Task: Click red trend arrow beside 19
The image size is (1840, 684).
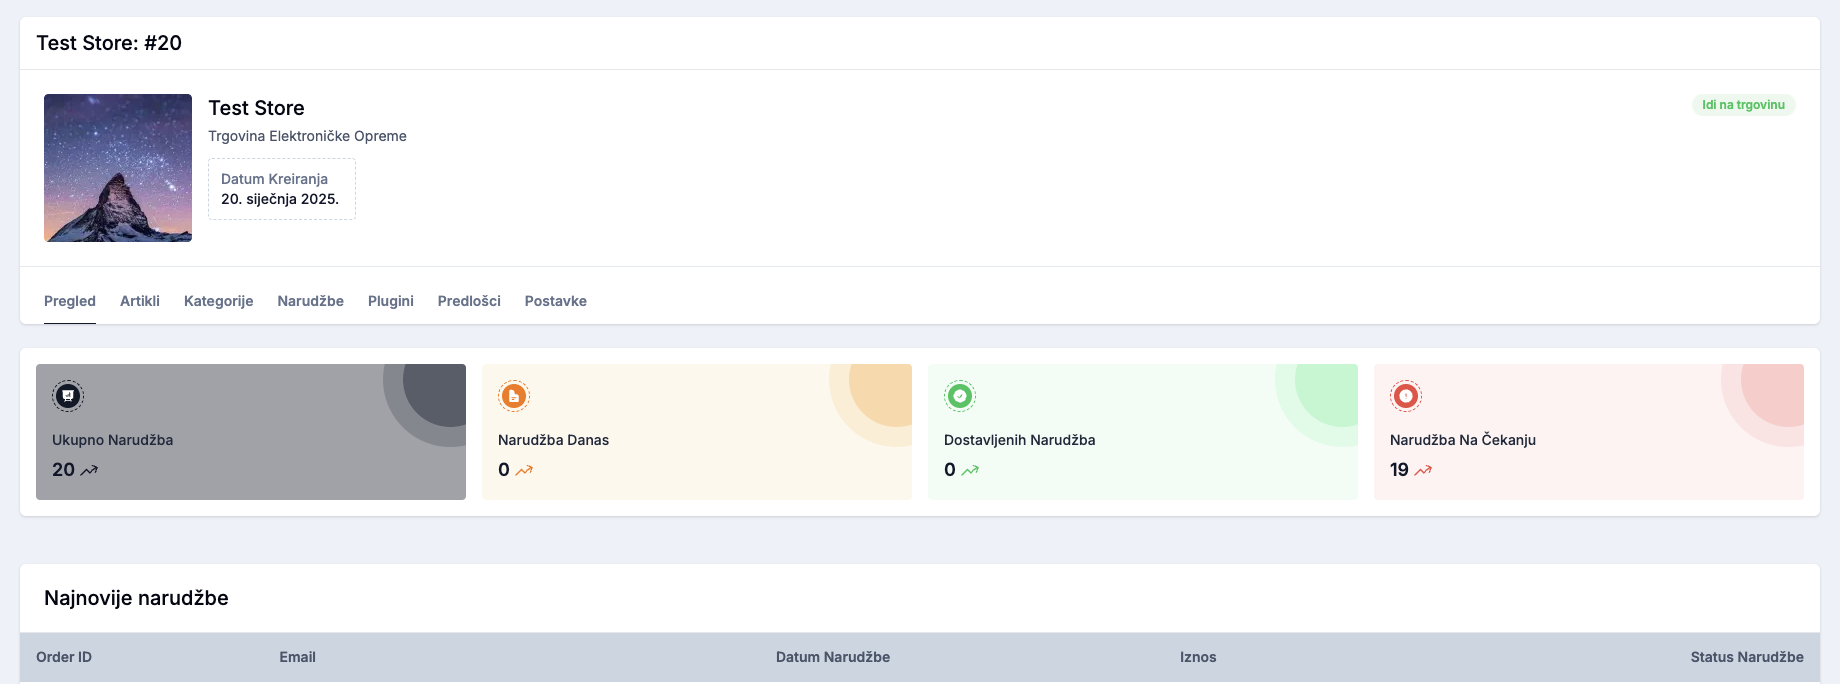Action: (1423, 470)
